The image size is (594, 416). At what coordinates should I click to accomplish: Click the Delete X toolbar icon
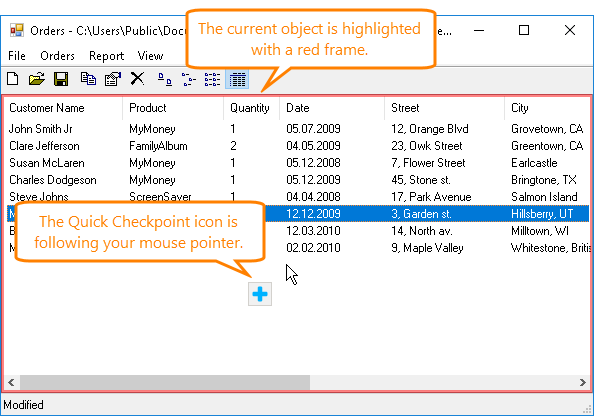137,79
